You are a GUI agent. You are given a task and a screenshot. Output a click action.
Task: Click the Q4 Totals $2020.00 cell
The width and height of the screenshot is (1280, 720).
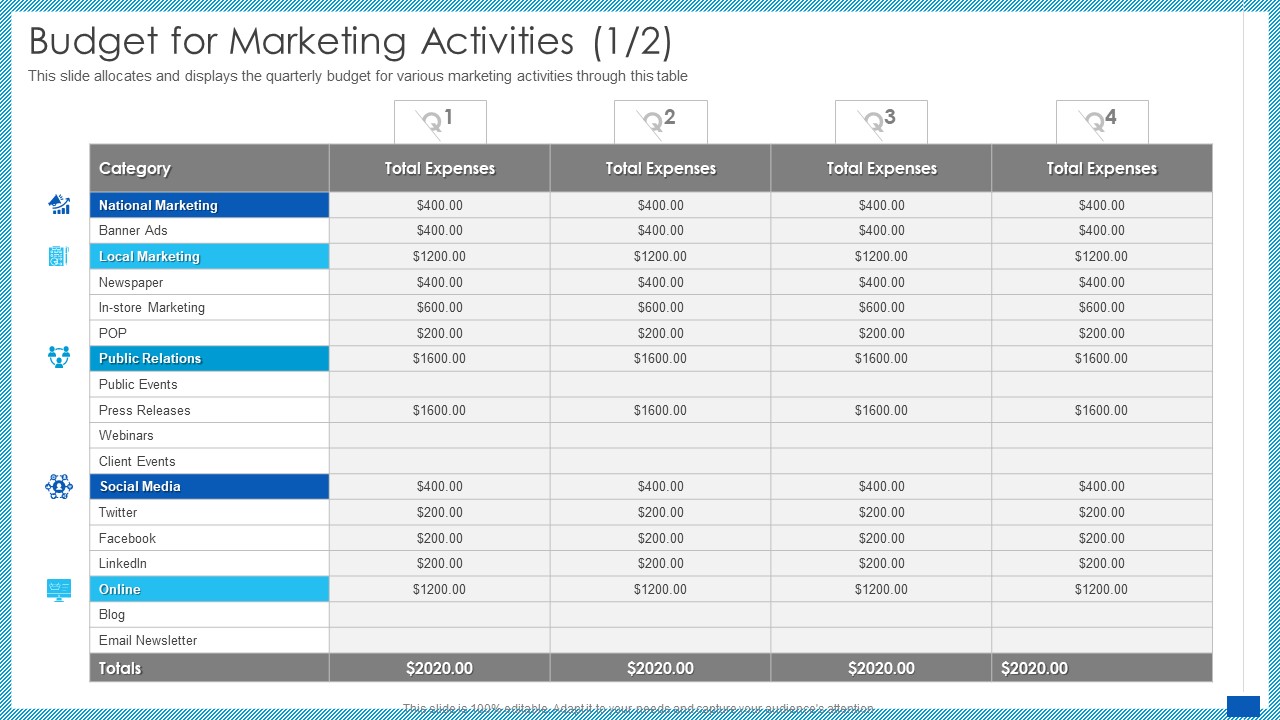click(x=1102, y=668)
